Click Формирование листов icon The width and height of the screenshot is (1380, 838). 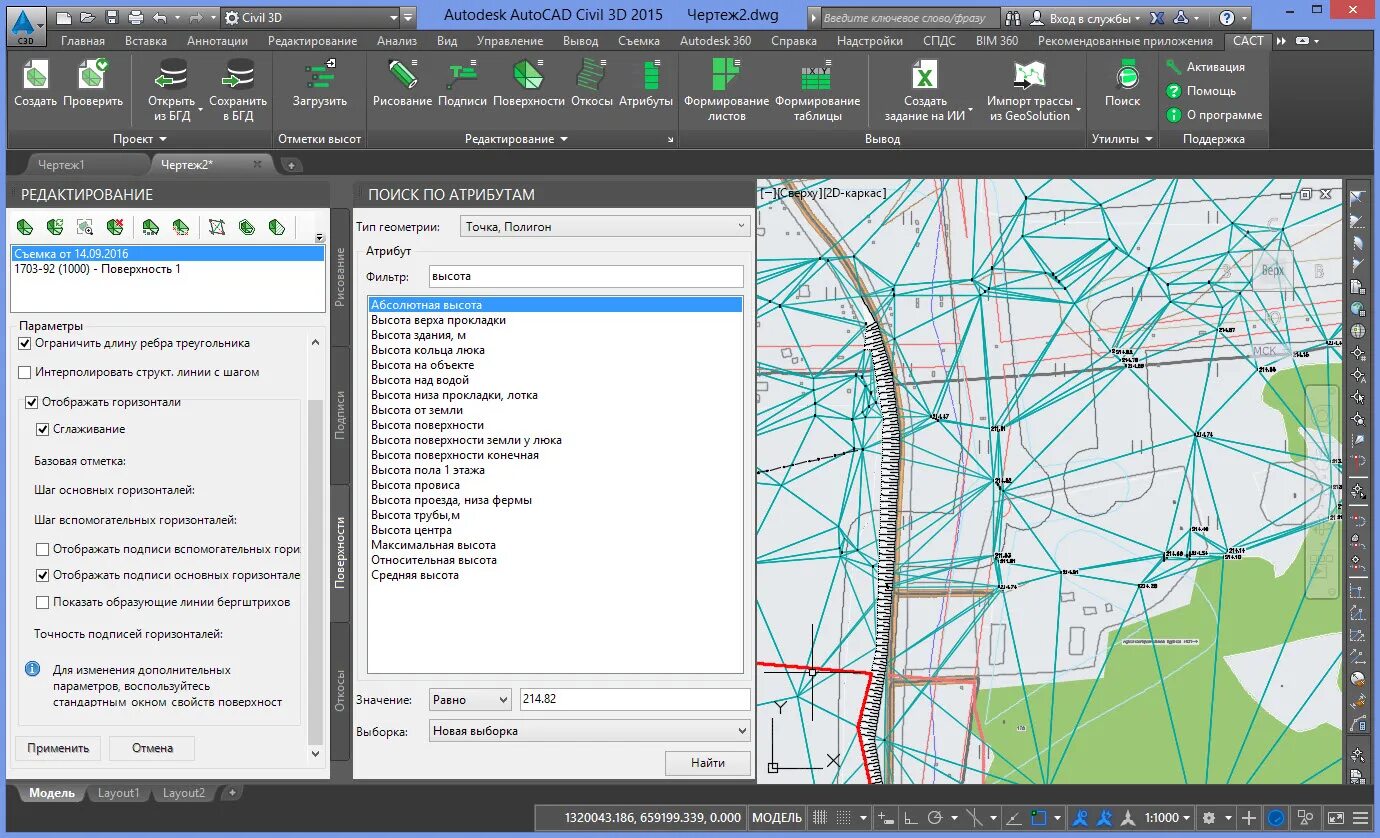point(726,76)
